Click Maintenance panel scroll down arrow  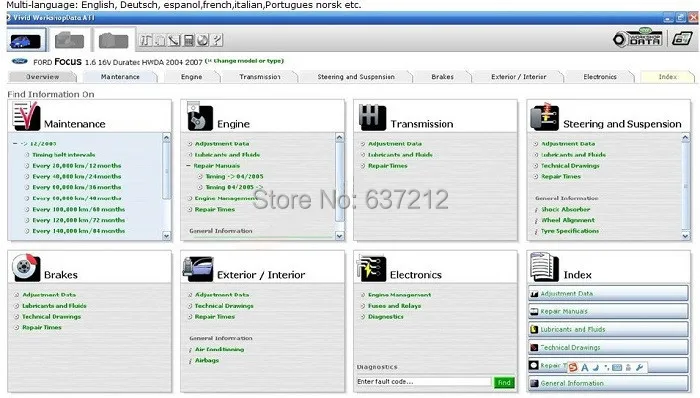point(167,236)
